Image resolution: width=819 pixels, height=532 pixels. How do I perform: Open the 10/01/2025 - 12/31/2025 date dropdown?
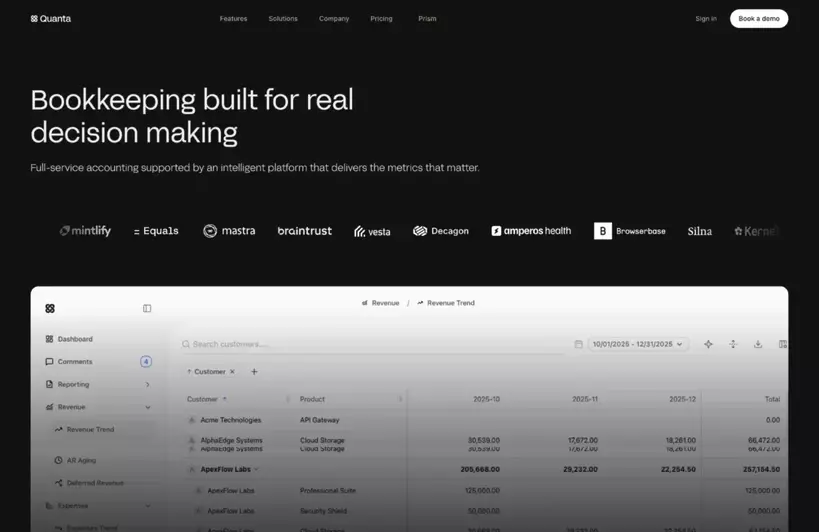pos(638,344)
